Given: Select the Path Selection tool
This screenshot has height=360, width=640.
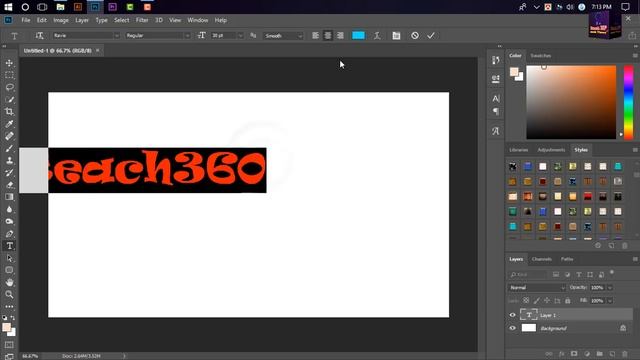Looking at the screenshot, I should coord(9,258).
